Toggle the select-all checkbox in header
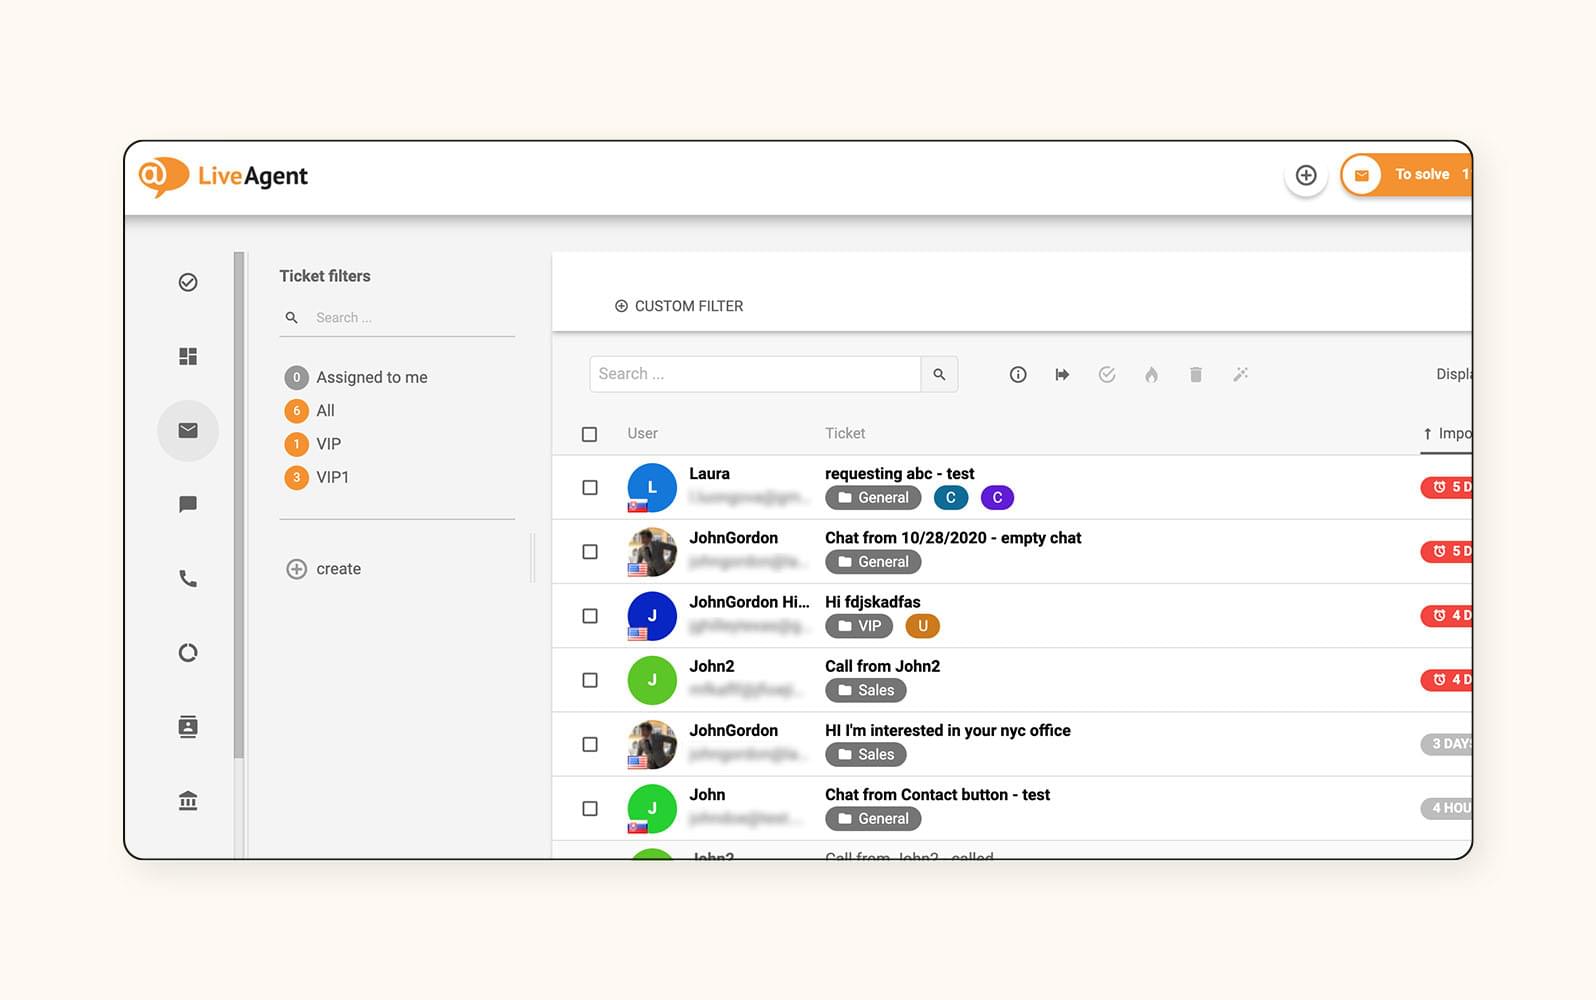Viewport: 1596px width, 1000px height. [x=590, y=434]
